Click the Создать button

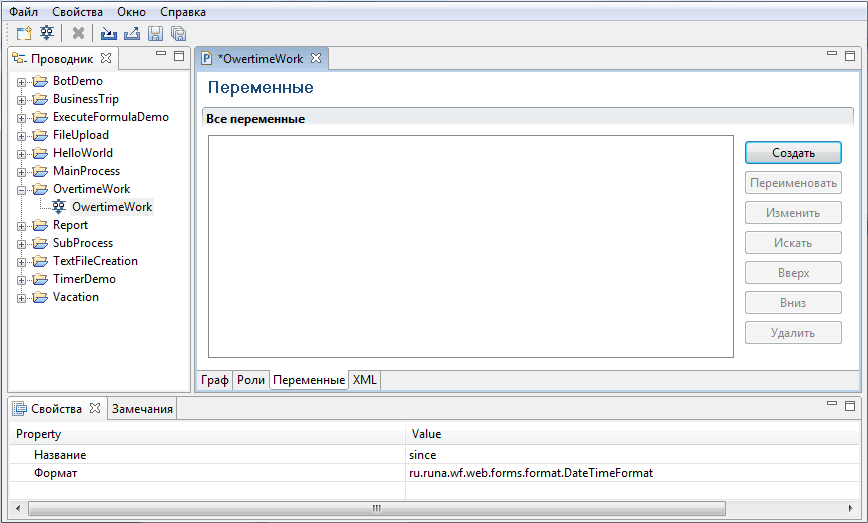pyautogui.click(x=793, y=153)
